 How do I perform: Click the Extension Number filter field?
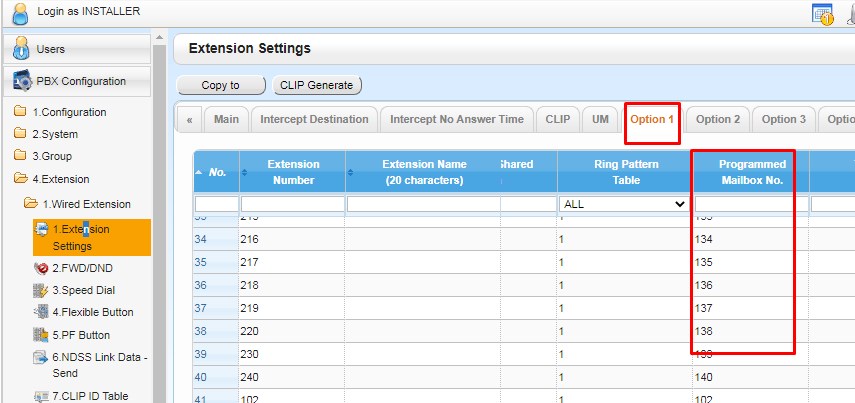[293, 204]
